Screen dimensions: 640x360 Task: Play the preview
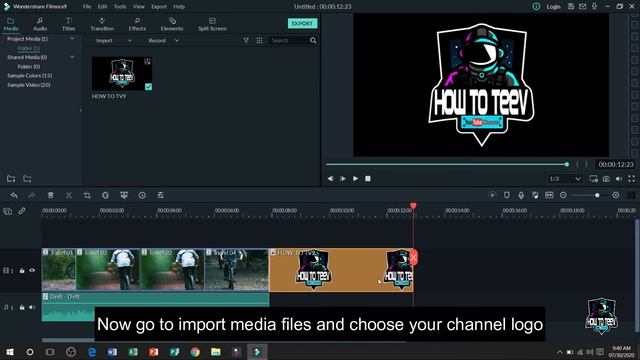point(356,179)
